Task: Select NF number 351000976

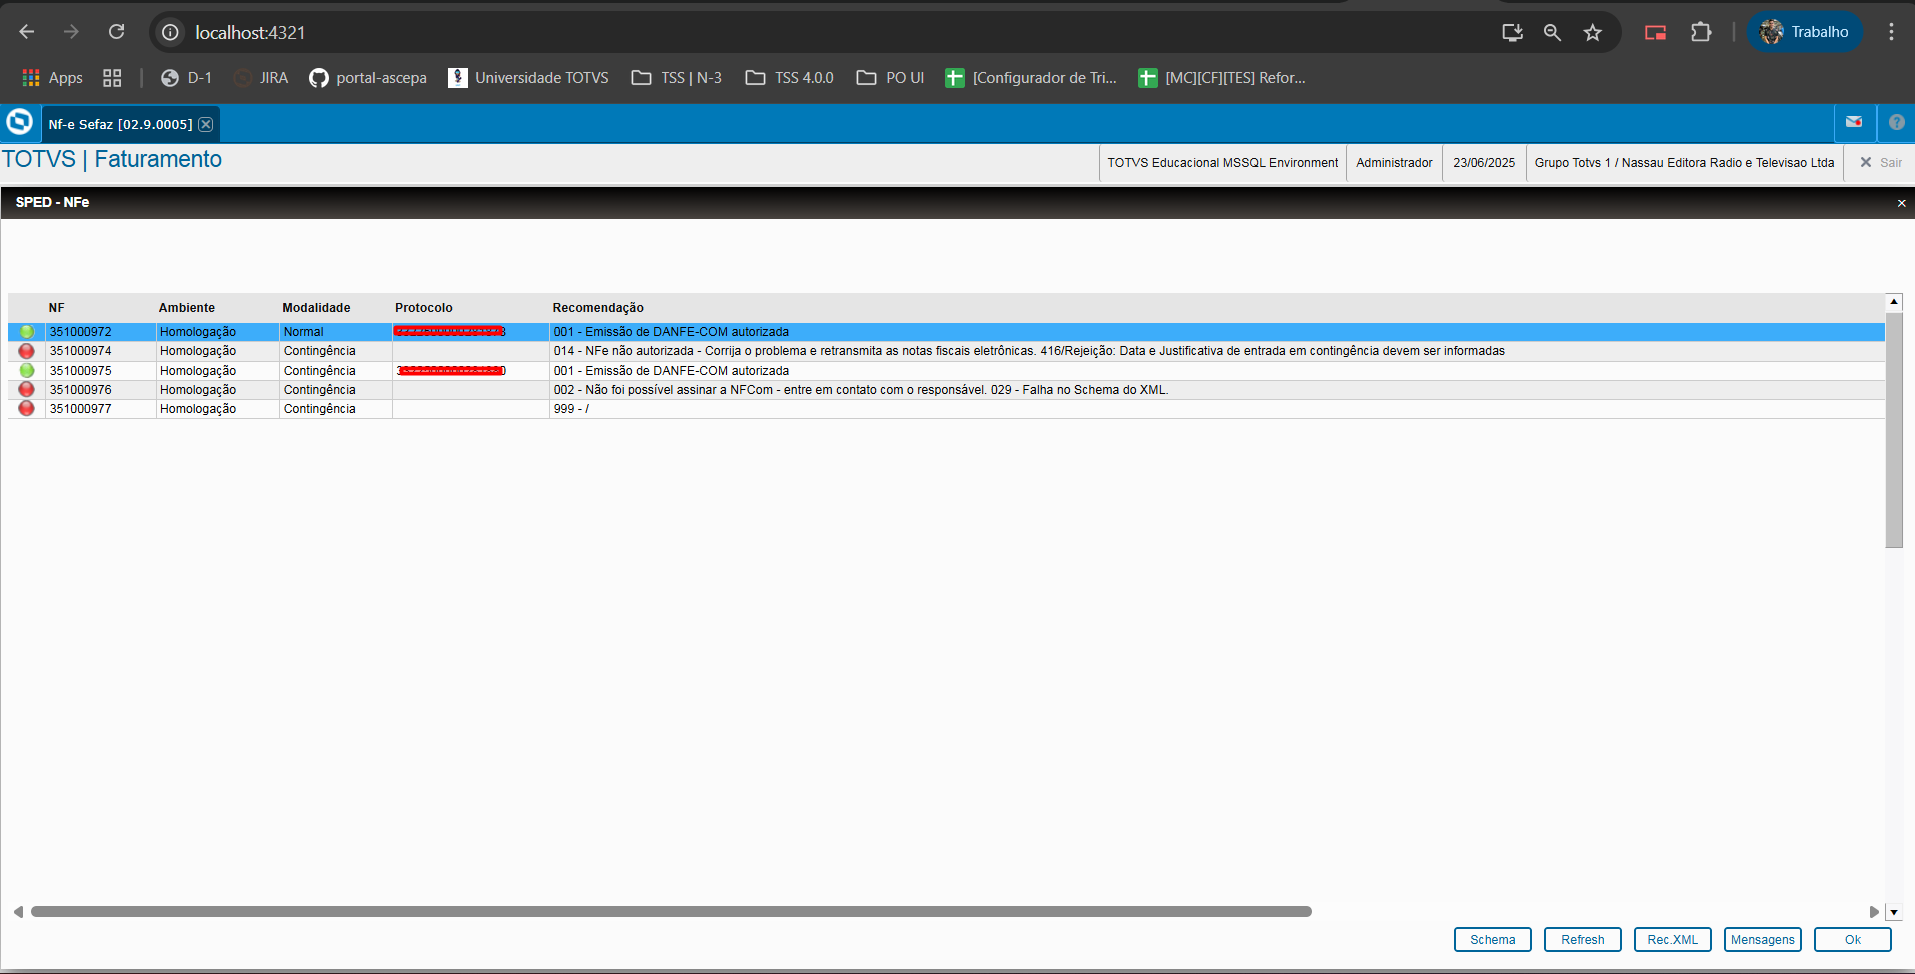Action: pos(81,390)
